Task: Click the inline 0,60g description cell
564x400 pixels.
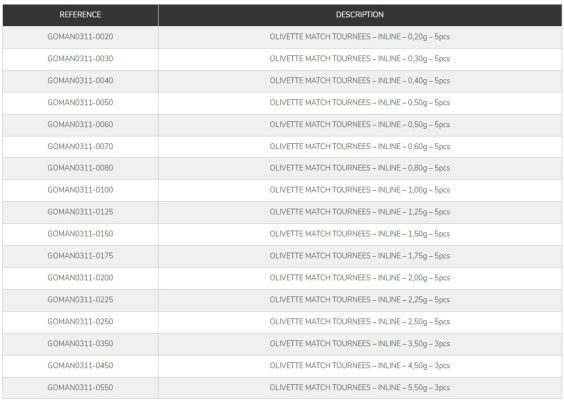Action: click(x=360, y=146)
